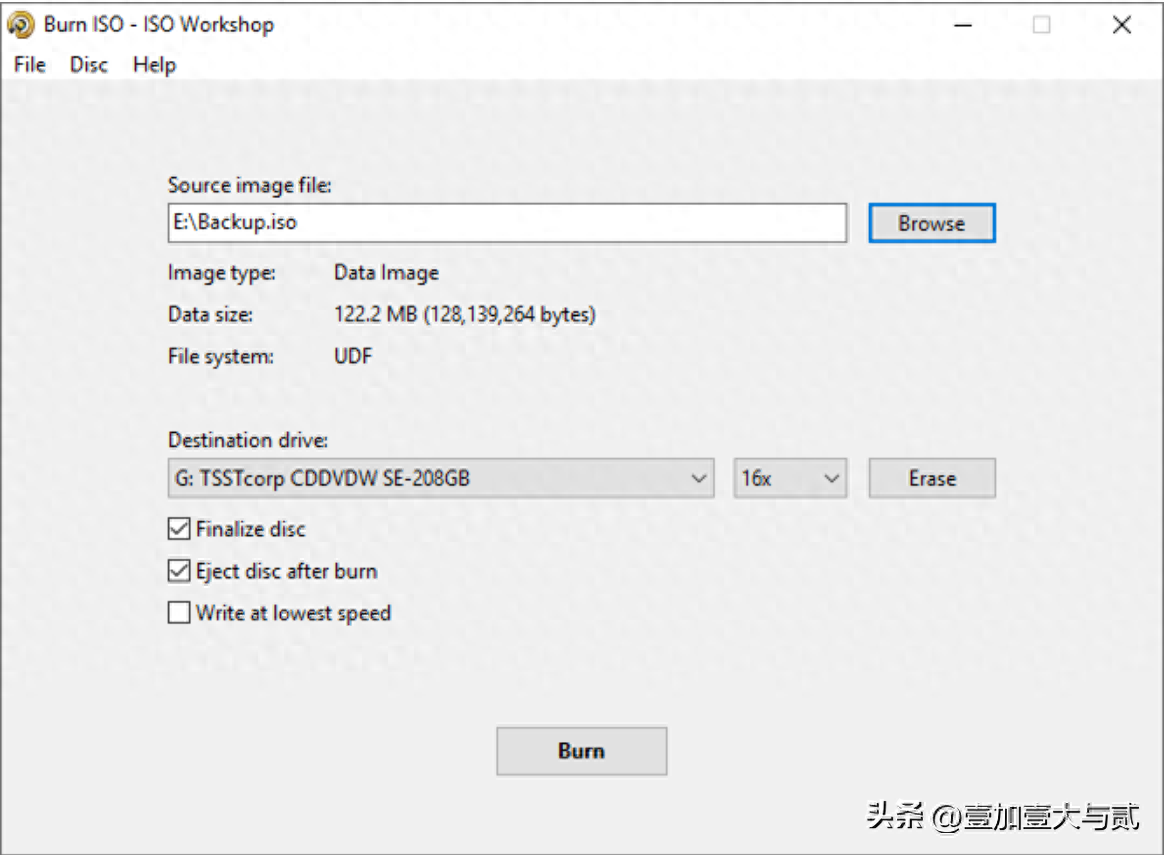Click the Burn button
Image resolution: width=1164 pixels, height=855 pixels.
[x=581, y=751]
